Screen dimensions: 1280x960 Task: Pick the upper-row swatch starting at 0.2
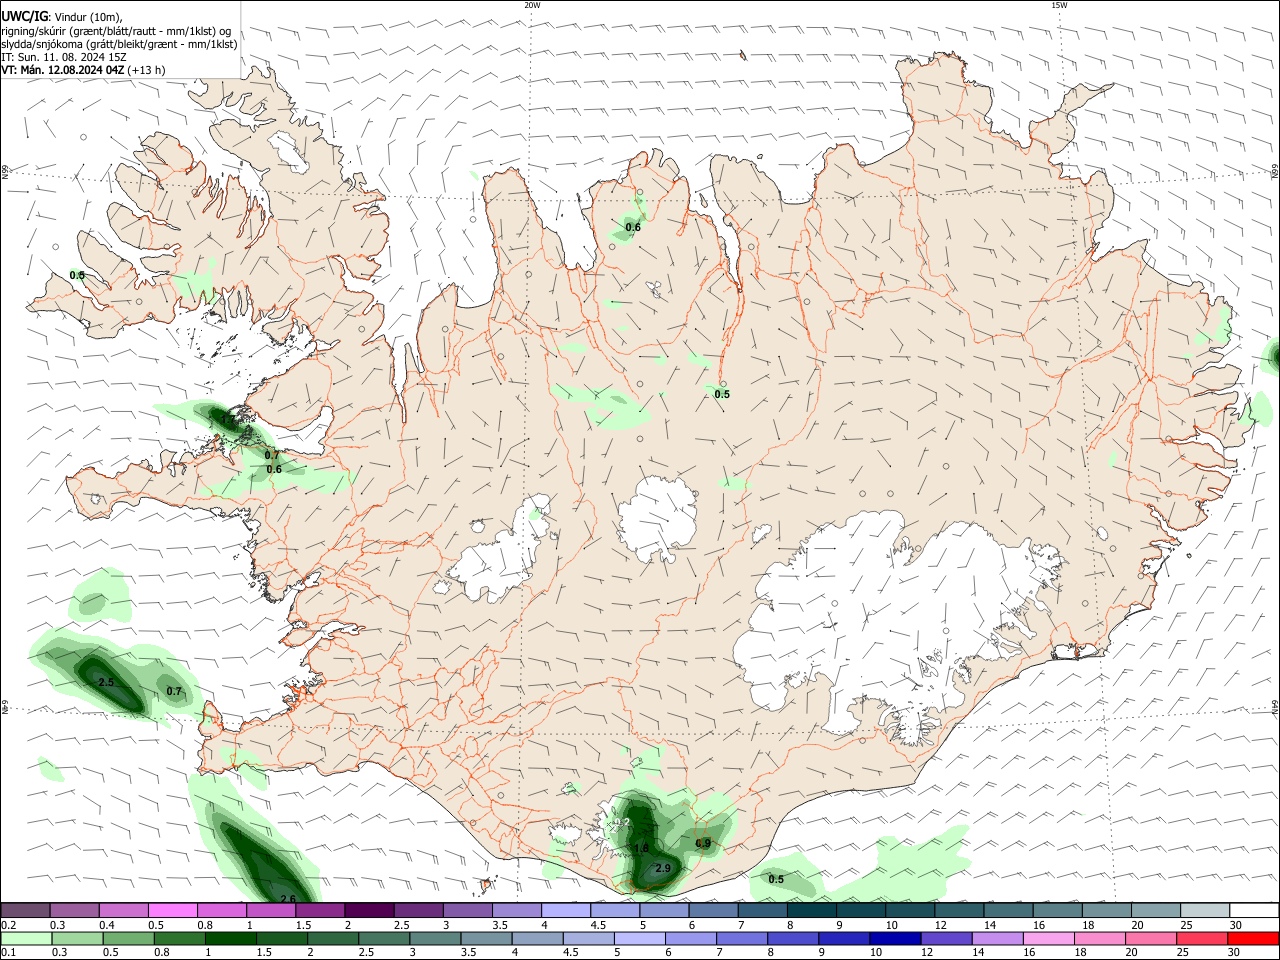[25, 910]
